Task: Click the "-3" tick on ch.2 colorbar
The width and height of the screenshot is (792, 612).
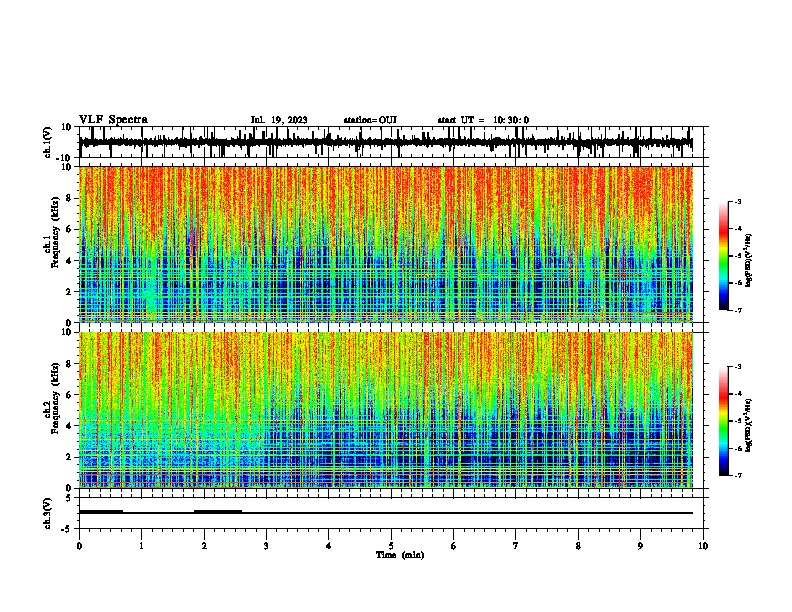Action: point(737,367)
